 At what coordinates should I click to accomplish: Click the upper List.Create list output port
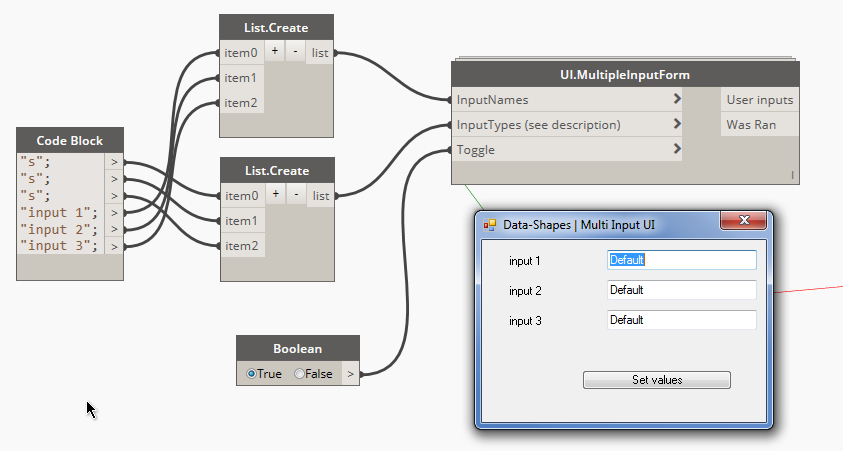click(320, 53)
